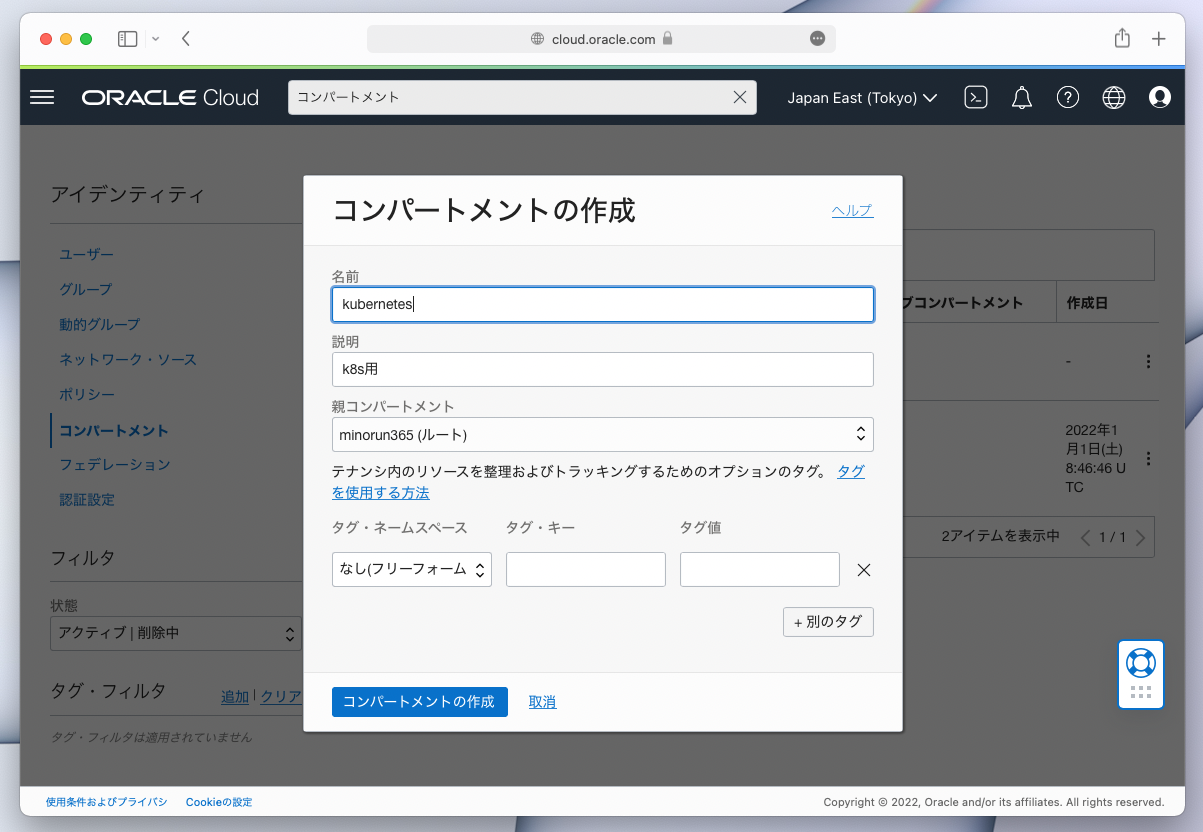The height and width of the screenshot is (832, 1203).
Task: Clear the search field with the X icon
Action: click(x=739, y=97)
